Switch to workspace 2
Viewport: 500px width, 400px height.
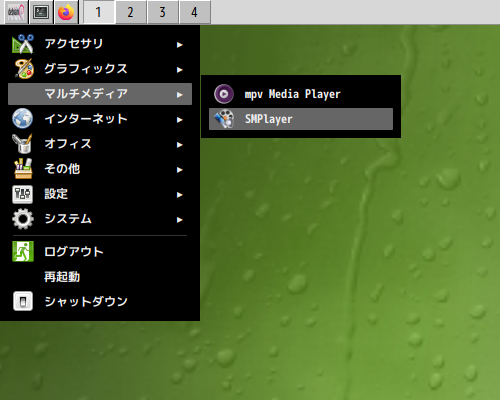(130, 12)
